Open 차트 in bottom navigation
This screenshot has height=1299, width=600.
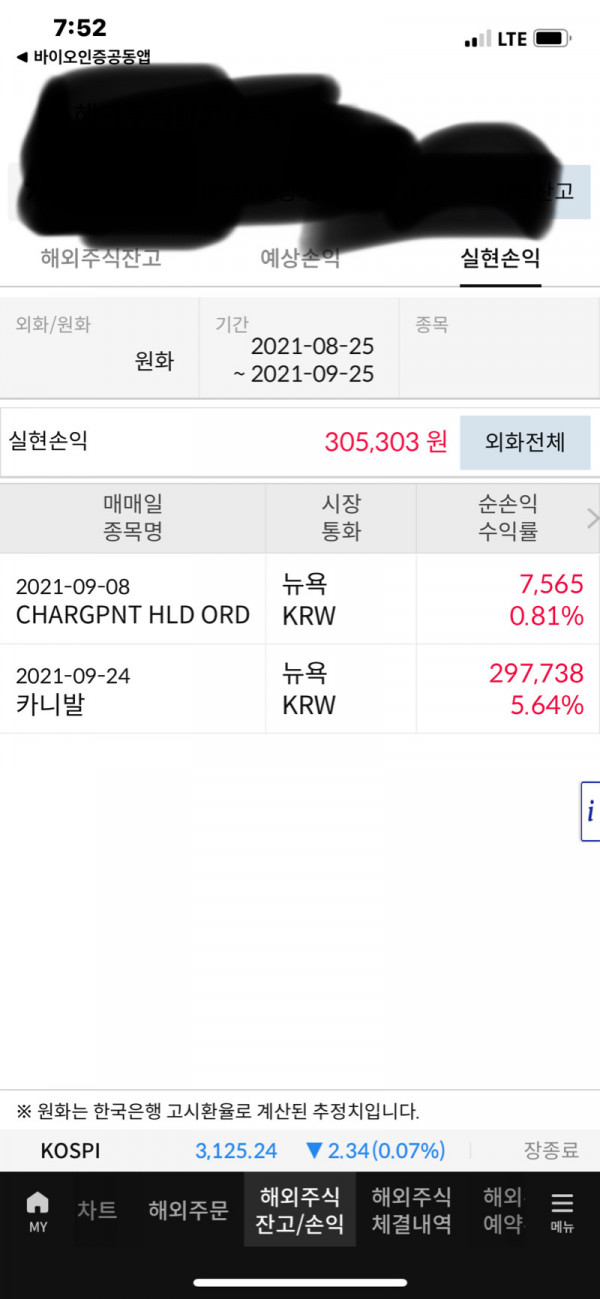97,1210
